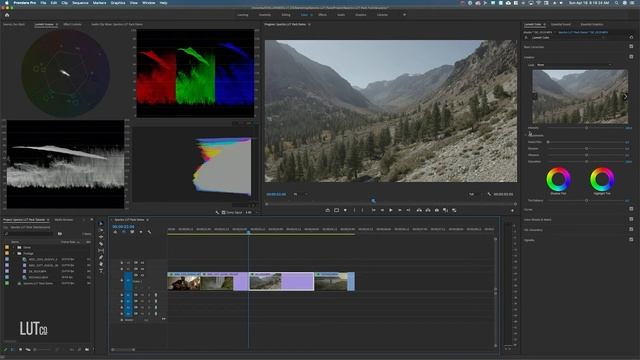Image resolution: width=640 pixels, height=360 pixels.
Task: Toggle Creative section checkbox
Action: pos(631,57)
